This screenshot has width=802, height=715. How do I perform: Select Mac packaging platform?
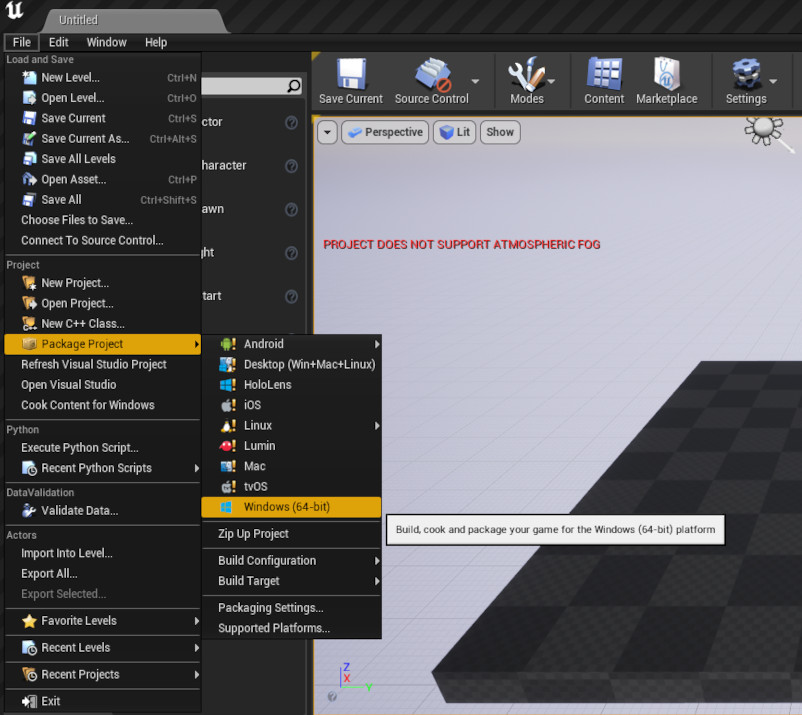(x=292, y=466)
